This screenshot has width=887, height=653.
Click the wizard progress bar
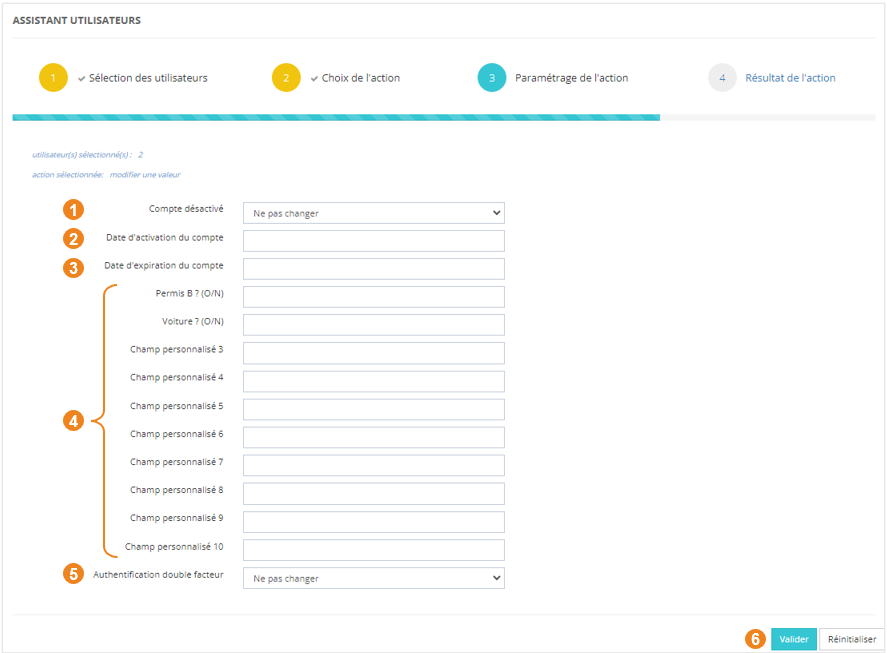[336, 117]
